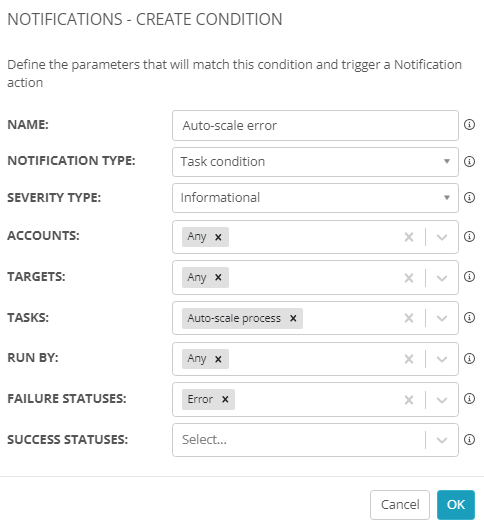Viewport: 484px width, 527px height.
Task: Remove the Error tag from Failure Statuses
Action: (x=225, y=399)
